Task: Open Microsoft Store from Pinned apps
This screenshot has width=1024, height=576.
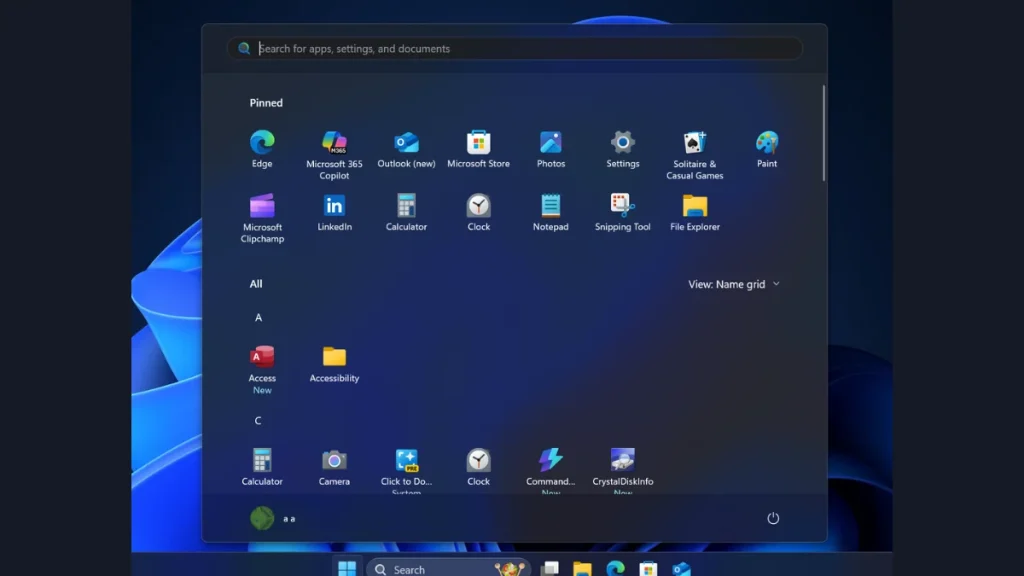Action: 478,150
